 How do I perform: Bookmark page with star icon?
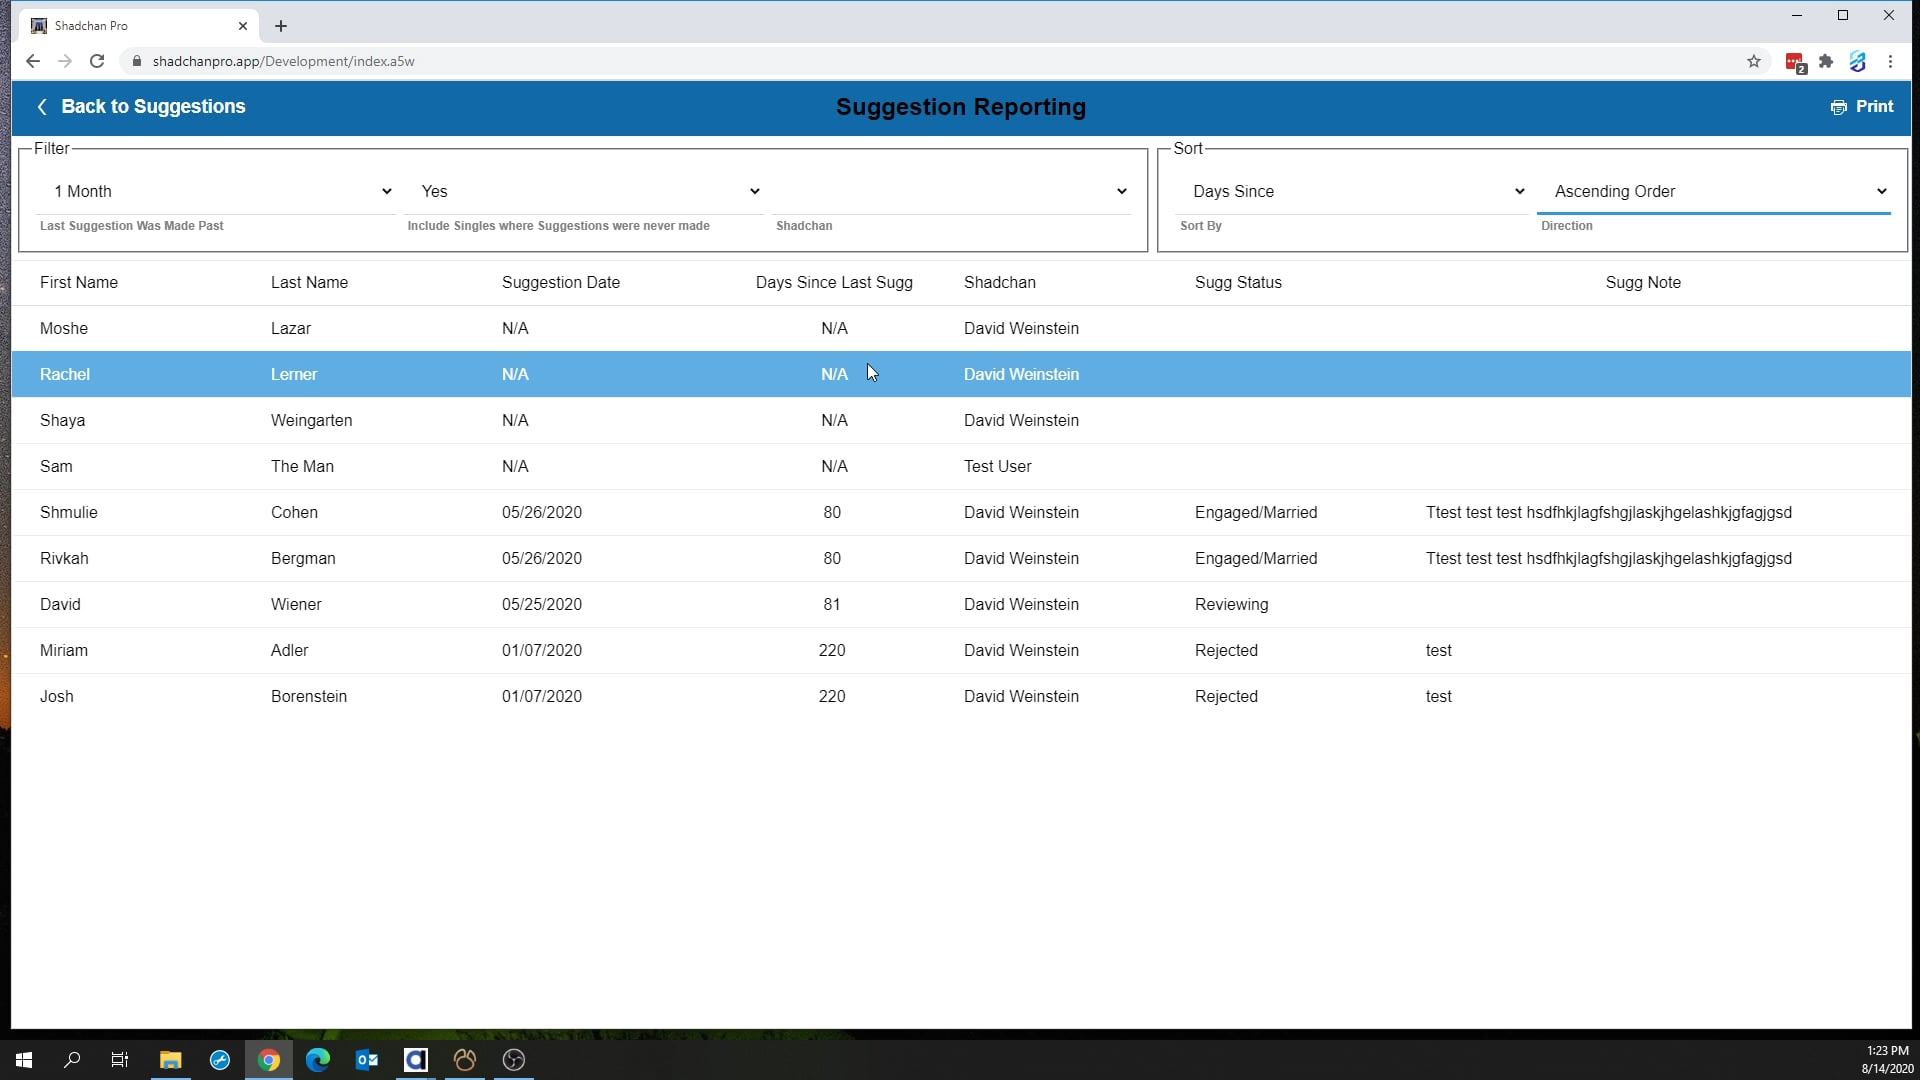pyautogui.click(x=1754, y=61)
